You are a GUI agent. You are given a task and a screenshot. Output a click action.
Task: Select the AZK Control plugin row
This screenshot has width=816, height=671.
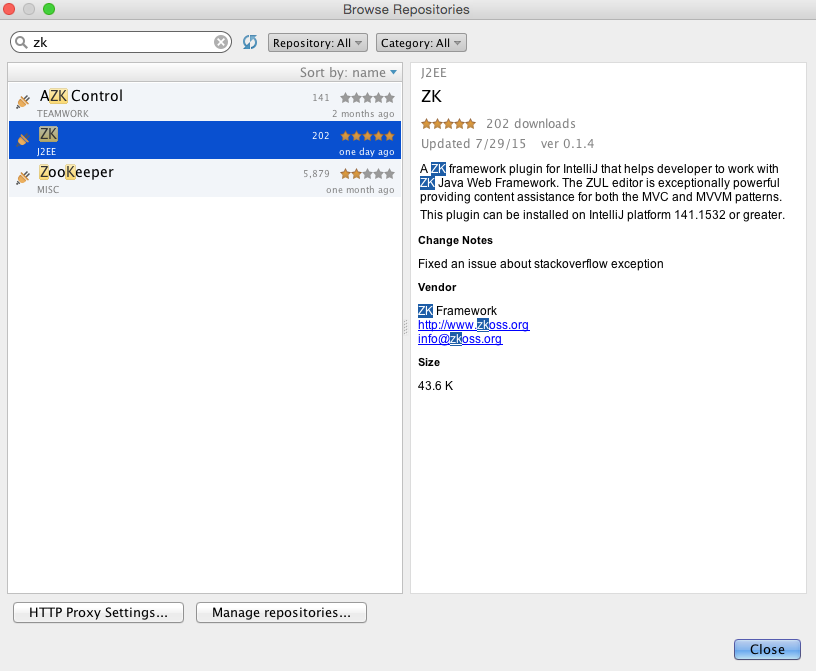point(205,102)
